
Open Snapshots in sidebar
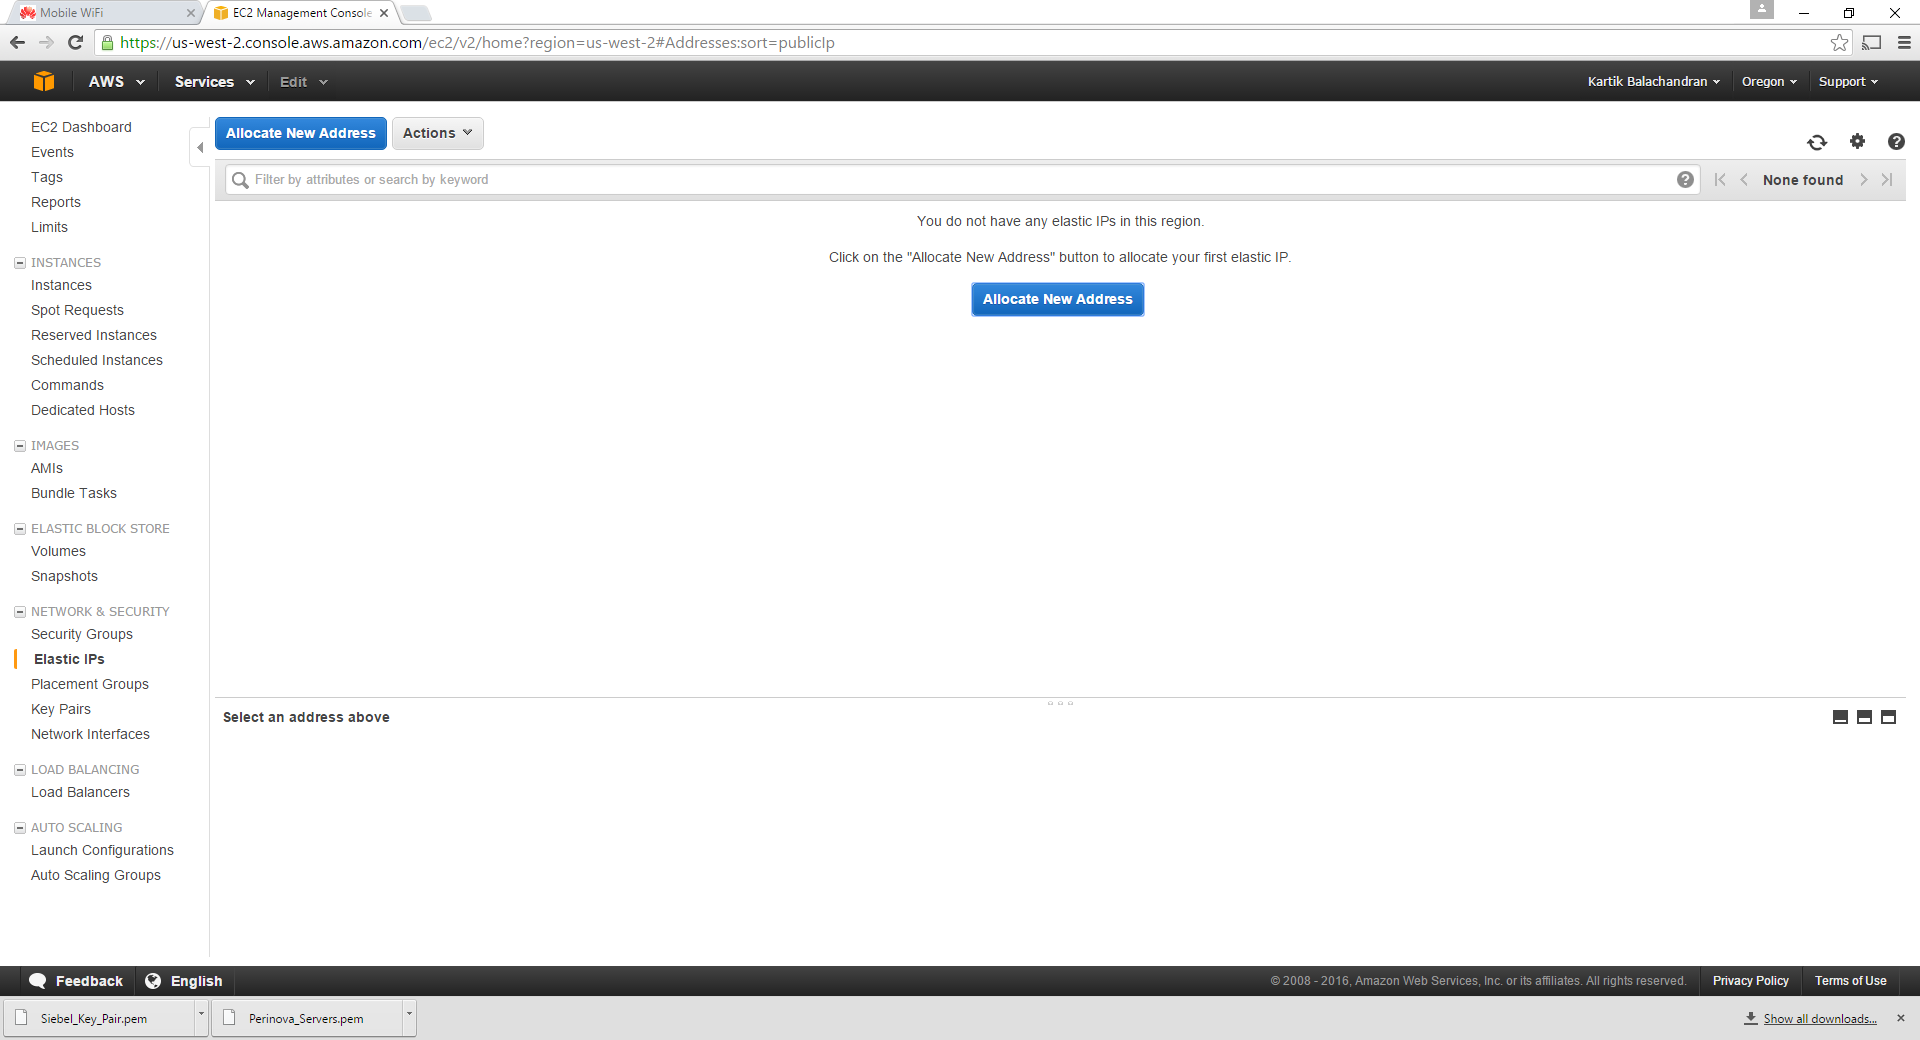coord(64,576)
